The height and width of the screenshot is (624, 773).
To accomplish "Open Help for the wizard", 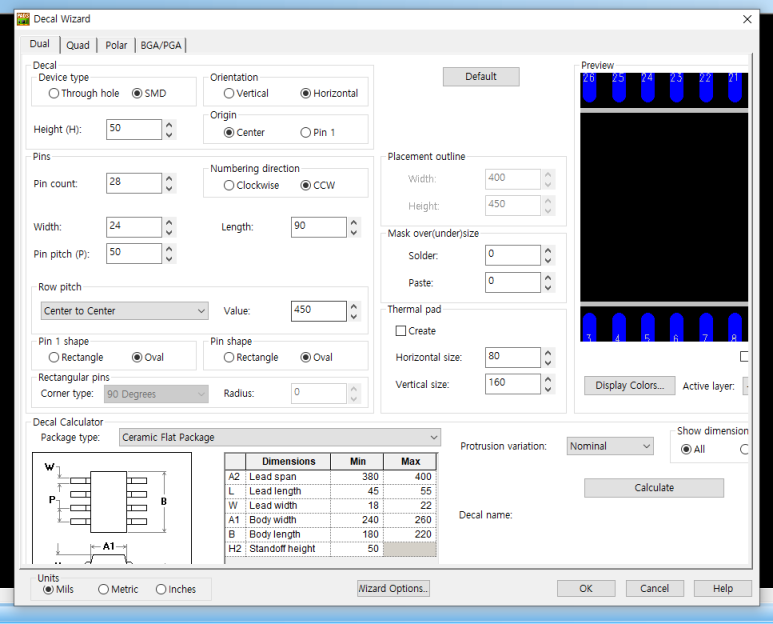I will [x=723, y=589].
